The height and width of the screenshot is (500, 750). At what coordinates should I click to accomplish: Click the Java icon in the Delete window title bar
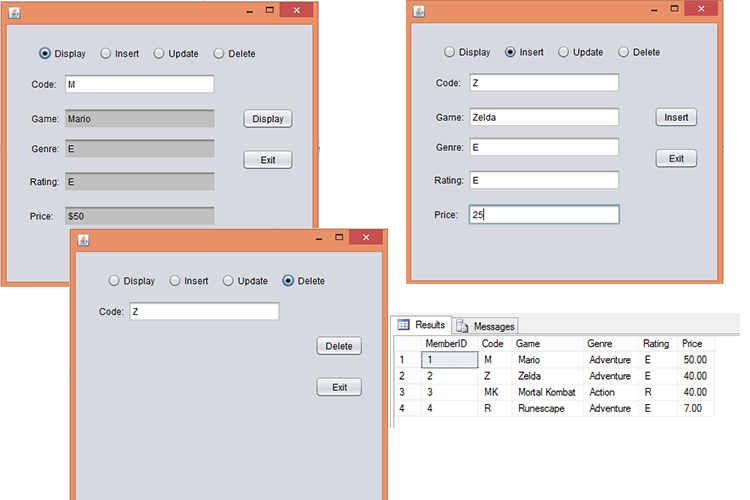[x=83, y=240]
